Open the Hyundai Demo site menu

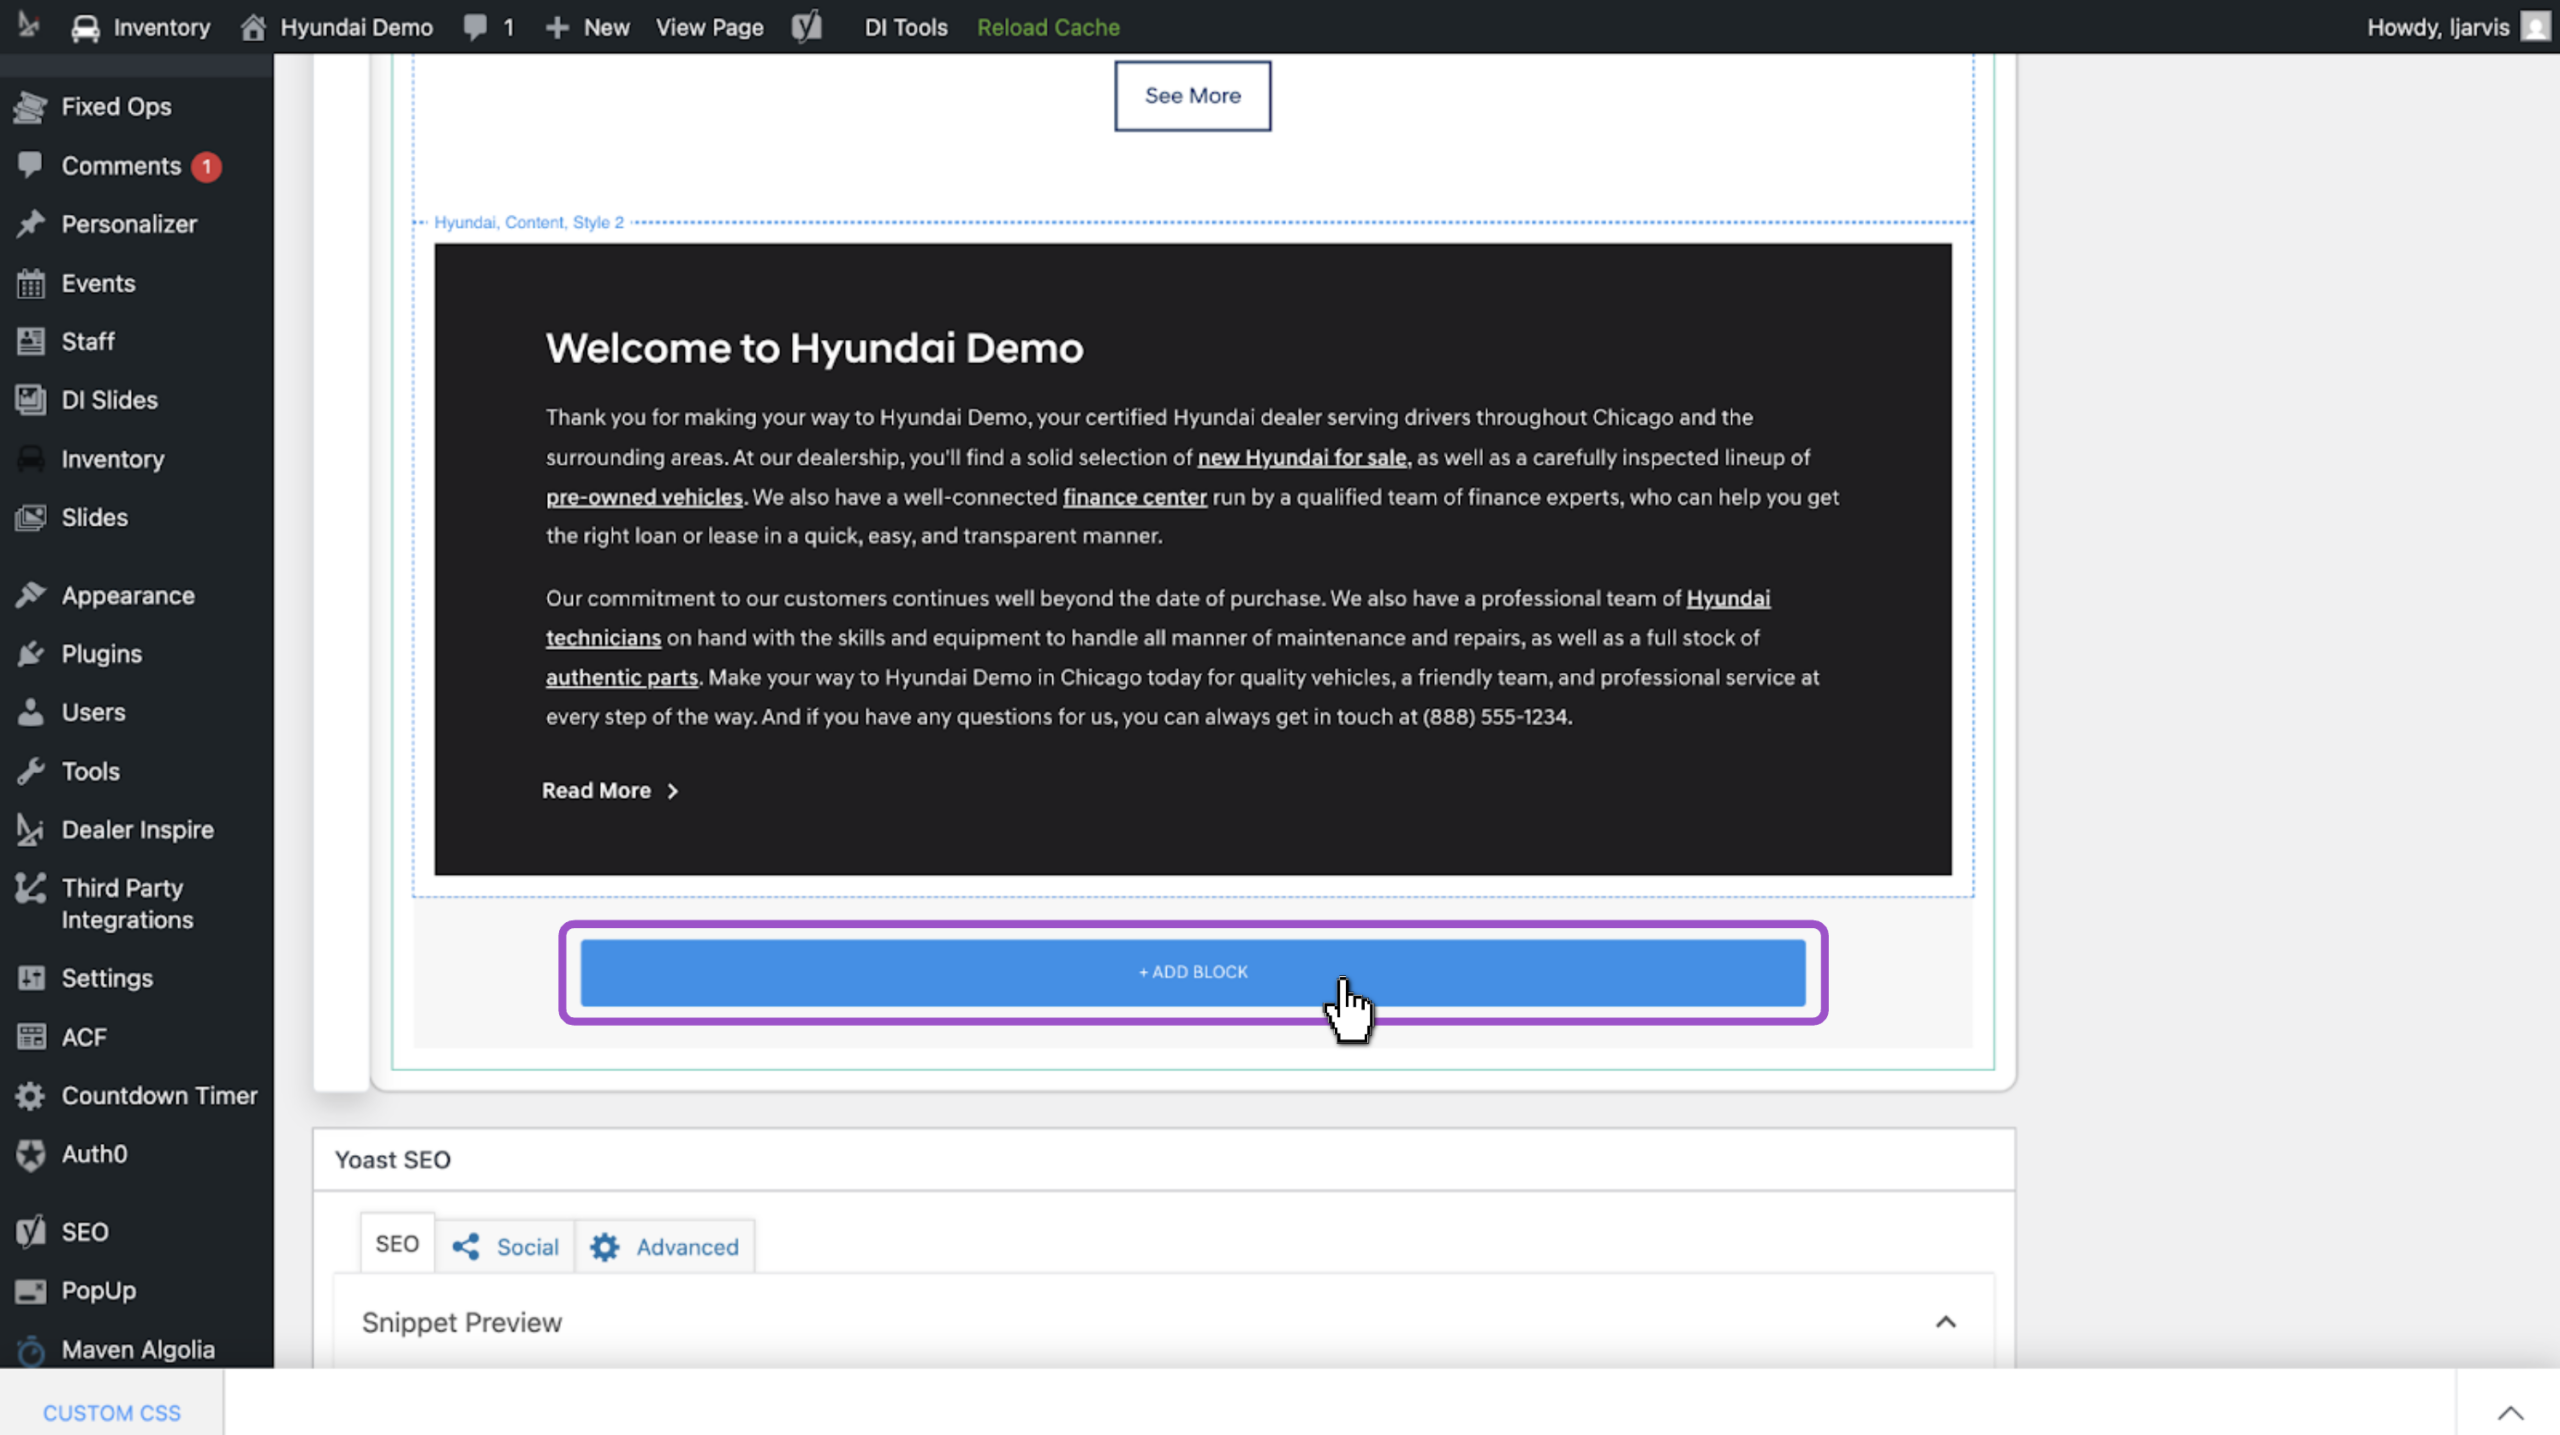tap(337, 27)
